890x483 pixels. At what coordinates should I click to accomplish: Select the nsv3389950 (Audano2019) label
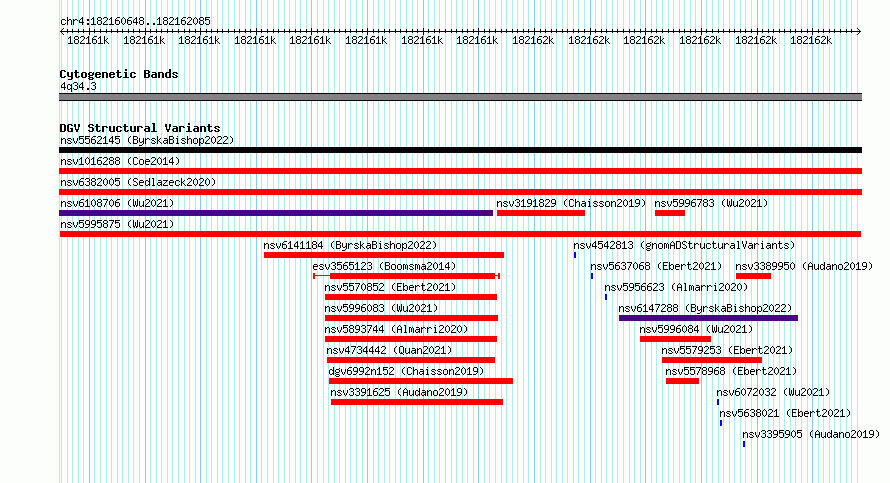804,266
